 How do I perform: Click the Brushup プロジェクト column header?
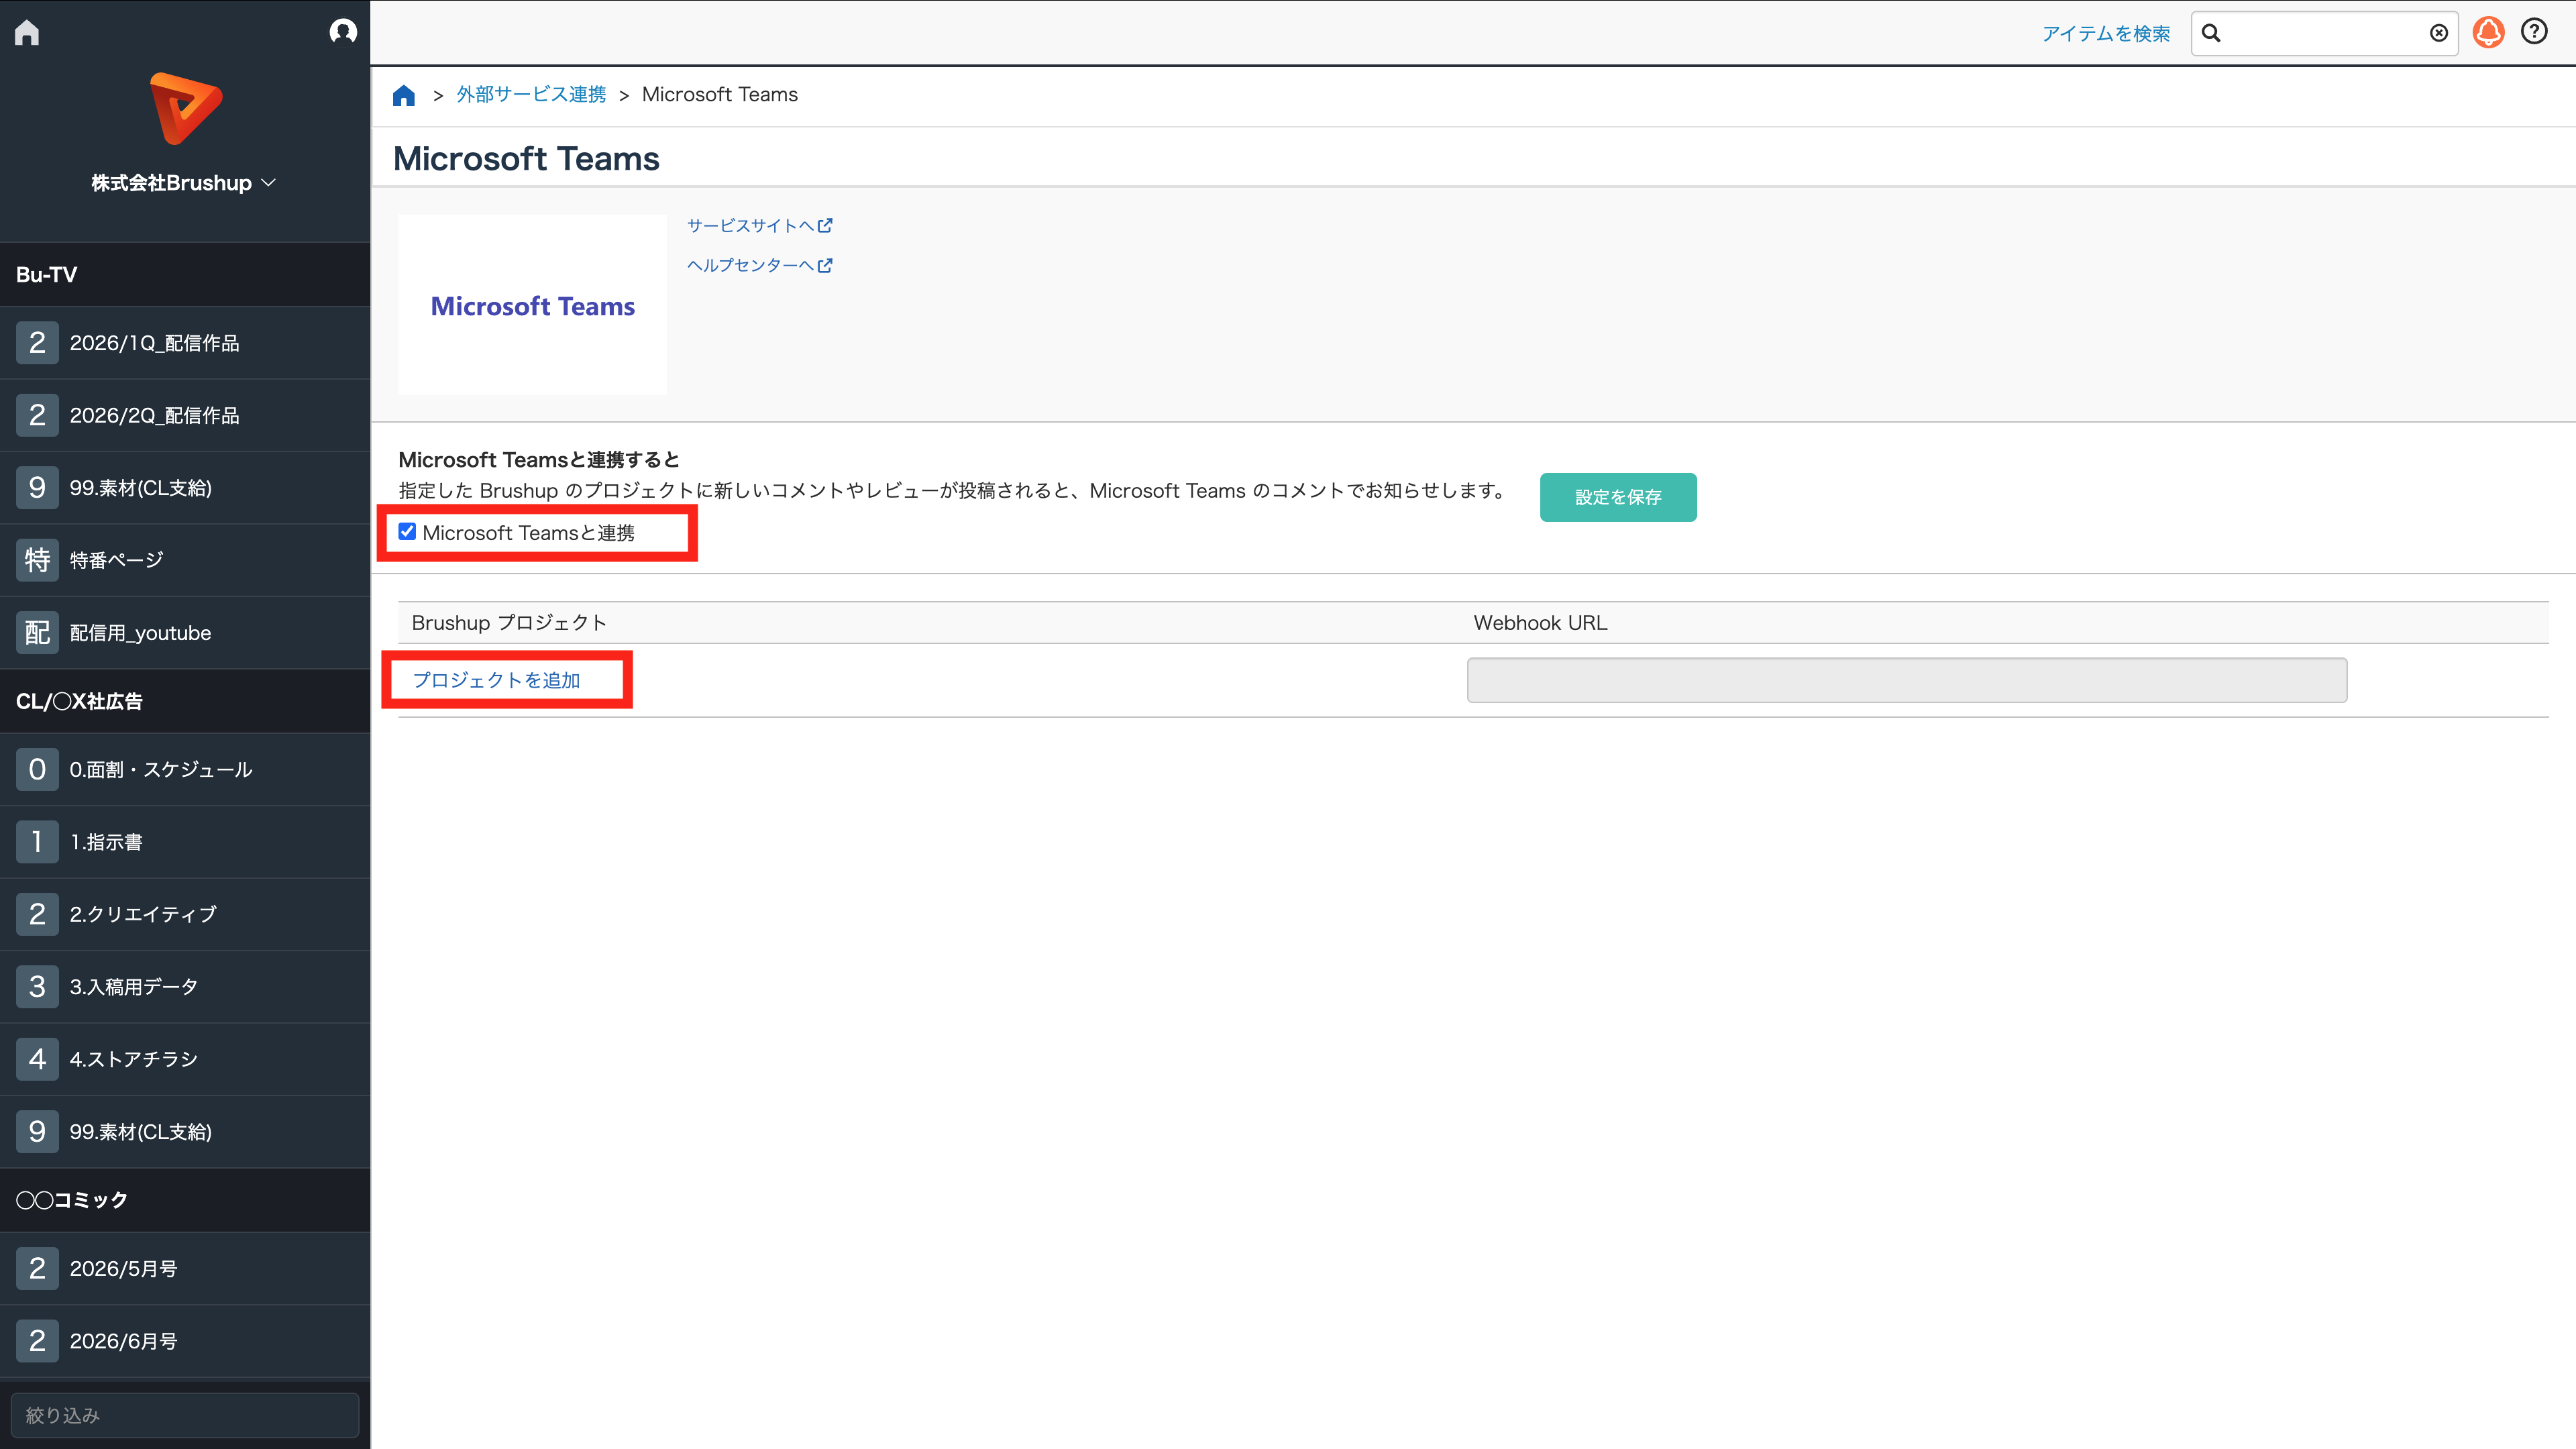click(x=509, y=623)
